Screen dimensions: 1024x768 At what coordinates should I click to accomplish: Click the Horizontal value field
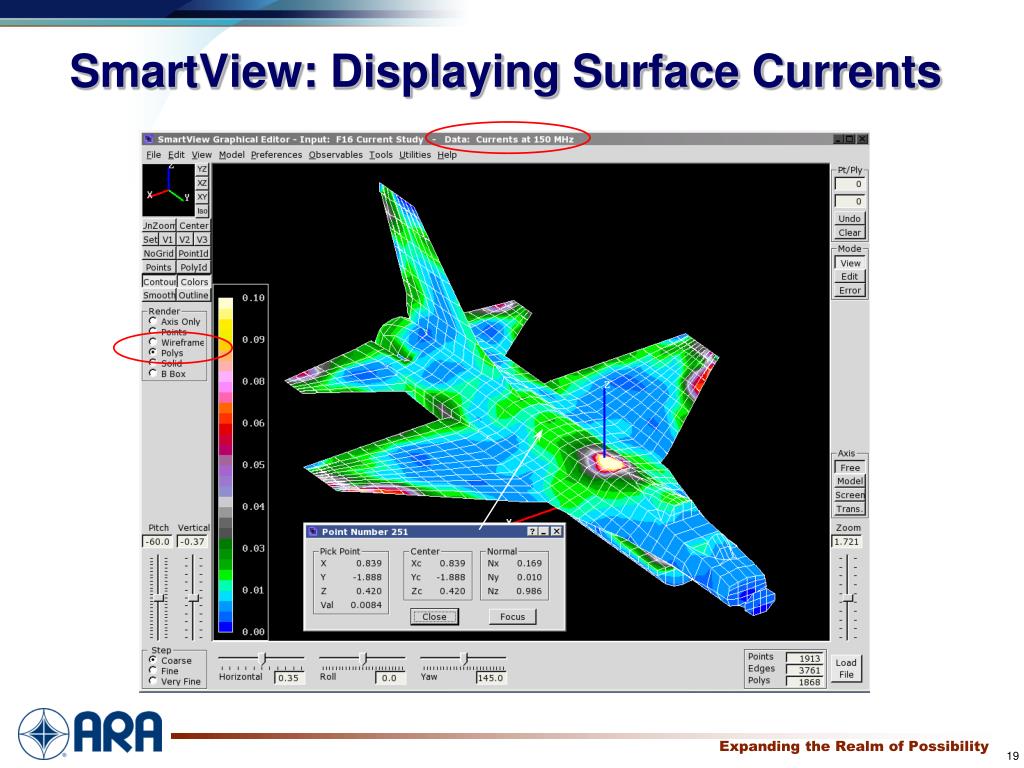(x=288, y=678)
